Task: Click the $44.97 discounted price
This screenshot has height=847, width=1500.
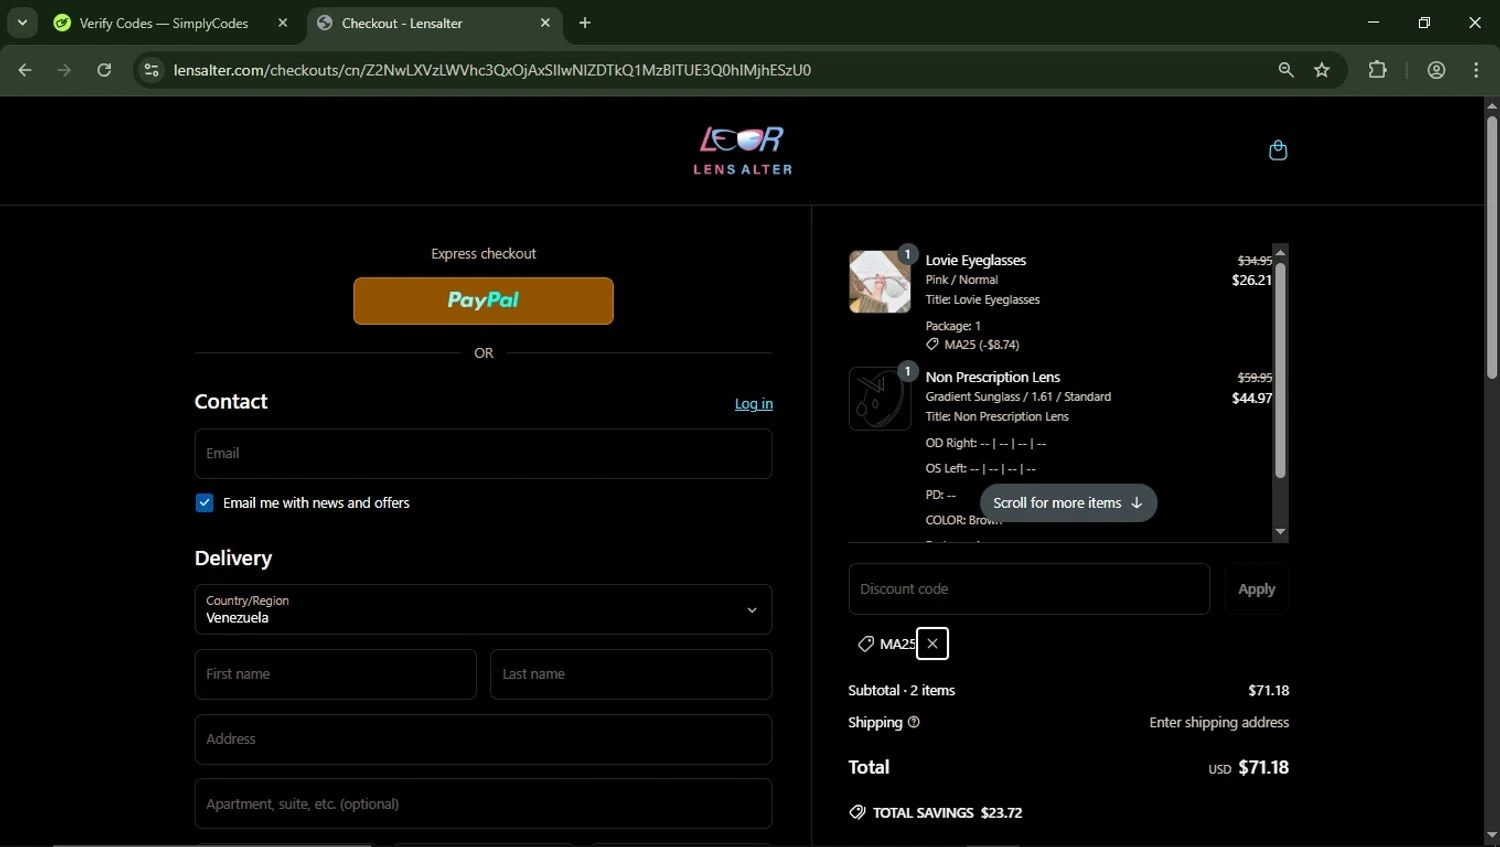Action: tap(1252, 398)
